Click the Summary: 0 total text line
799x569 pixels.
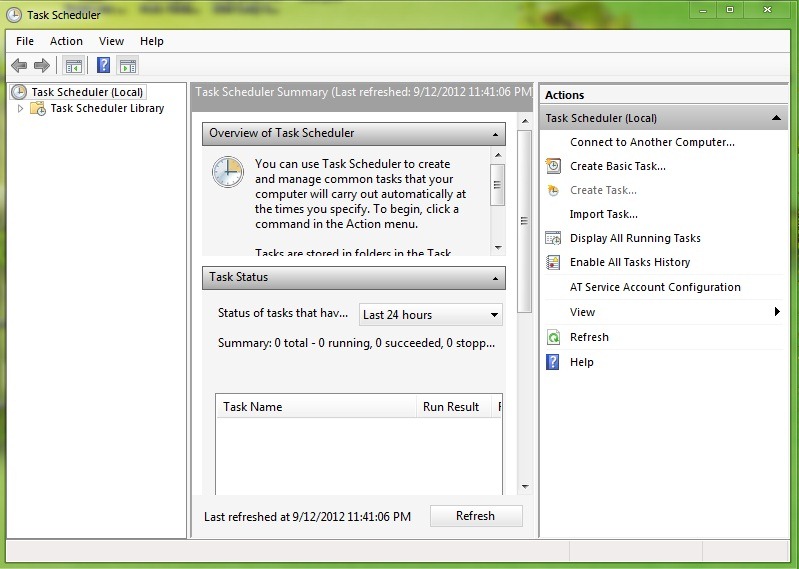click(356, 343)
